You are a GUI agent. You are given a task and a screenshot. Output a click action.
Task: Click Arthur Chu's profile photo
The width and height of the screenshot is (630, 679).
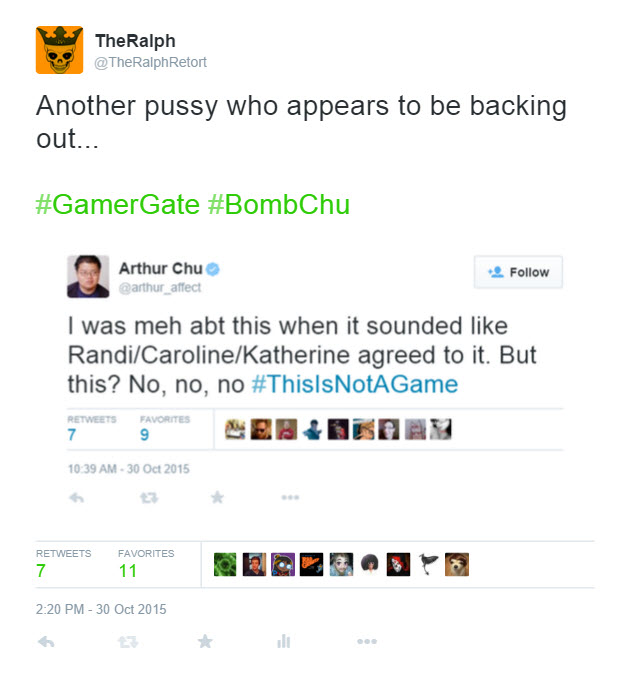[88, 276]
